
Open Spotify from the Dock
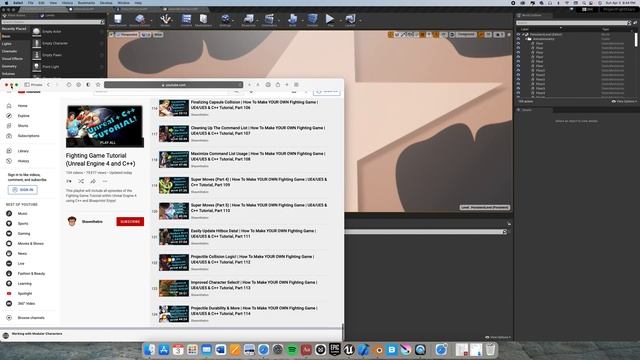coord(292,350)
